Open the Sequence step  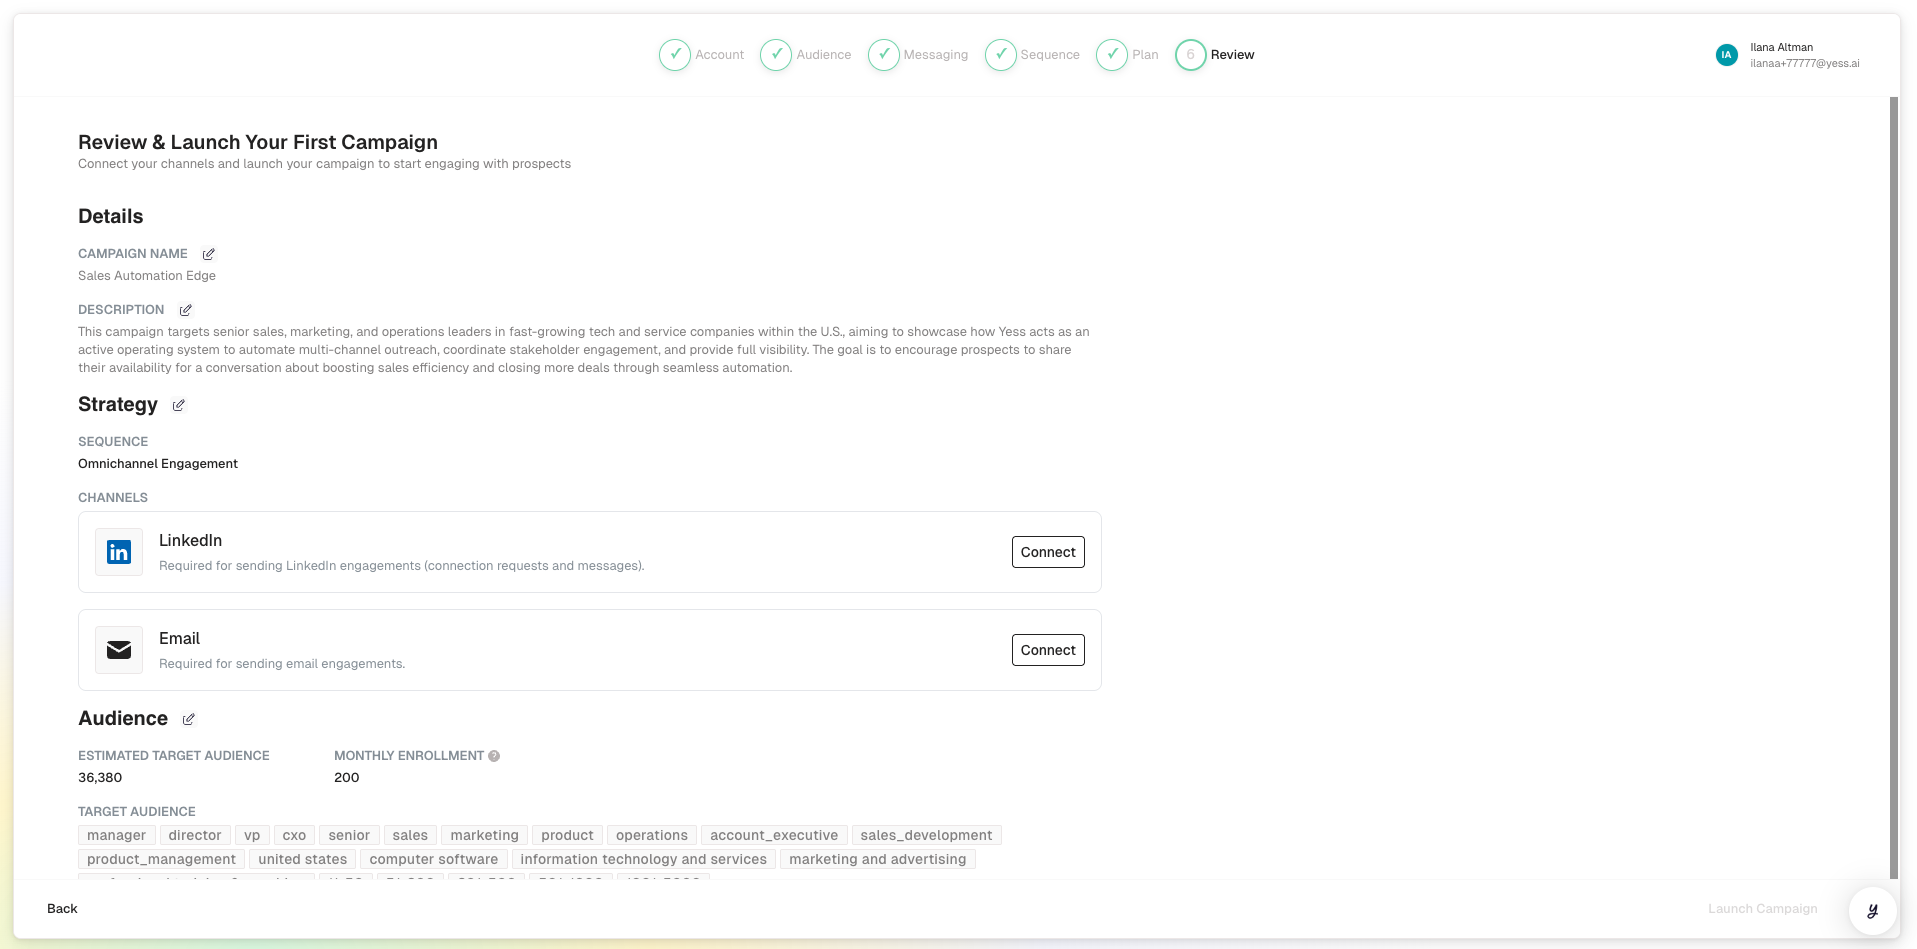[1032, 55]
